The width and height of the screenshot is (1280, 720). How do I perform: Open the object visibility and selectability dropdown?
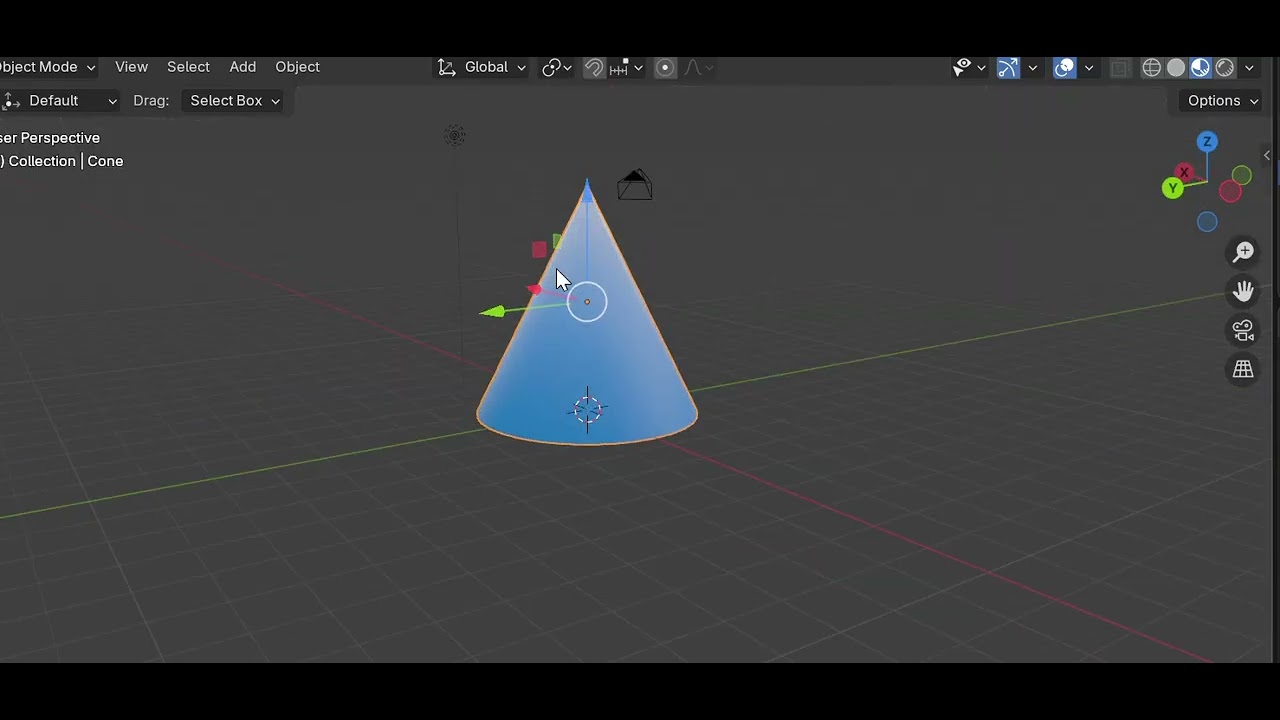click(969, 67)
